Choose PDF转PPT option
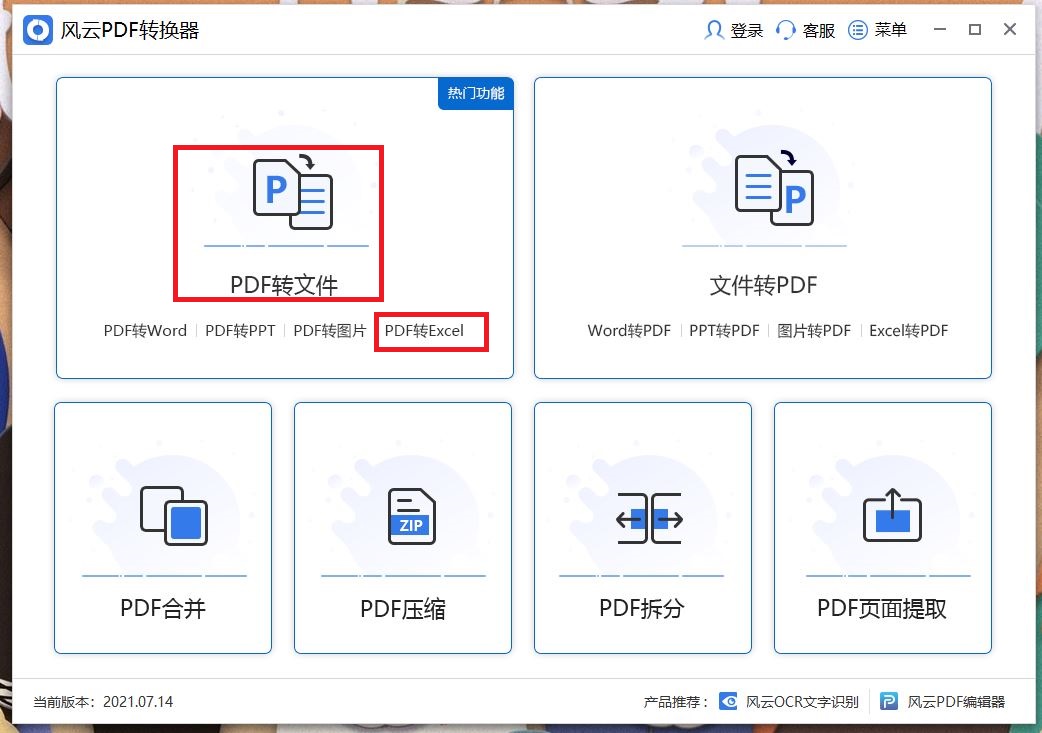This screenshot has height=733, width=1042. [240, 330]
